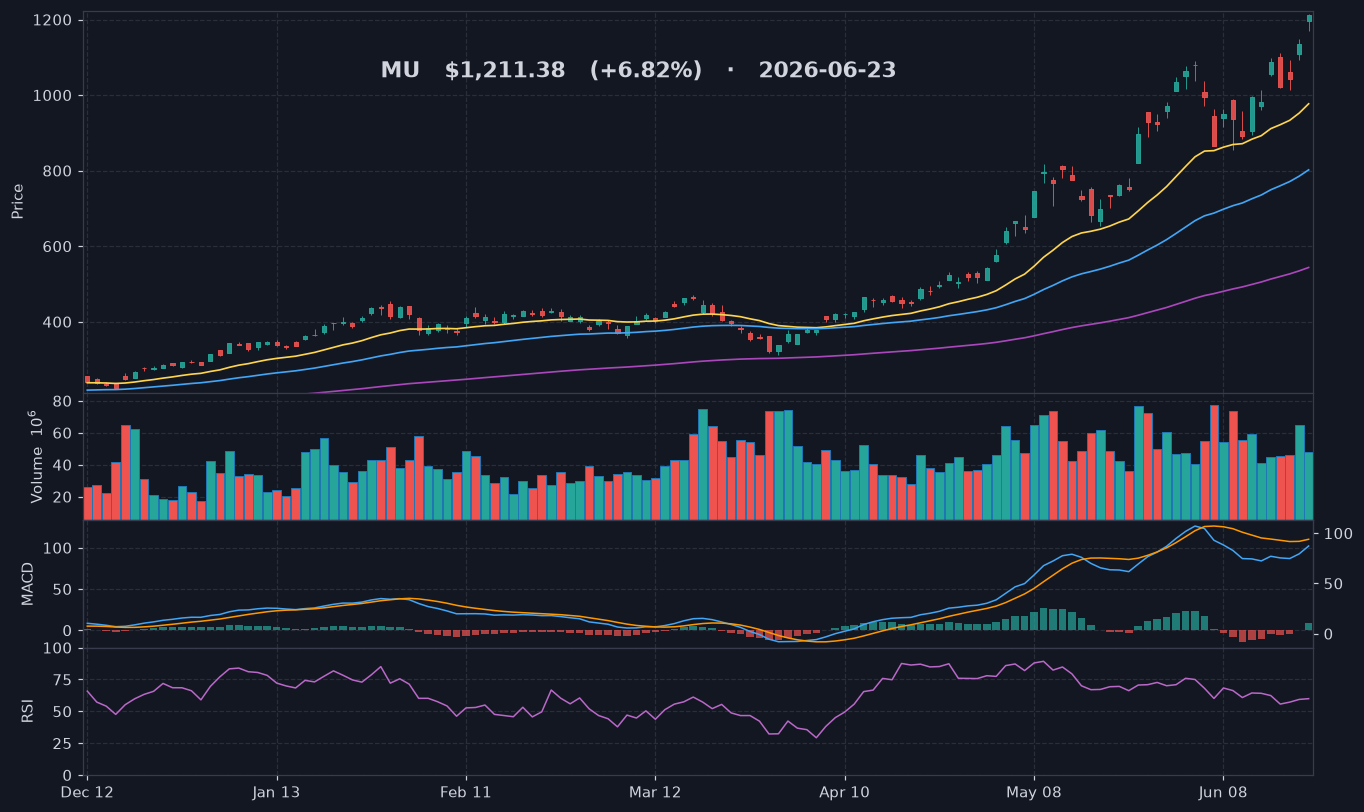Click the 100 tick on the left MACD axis

(57, 549)
